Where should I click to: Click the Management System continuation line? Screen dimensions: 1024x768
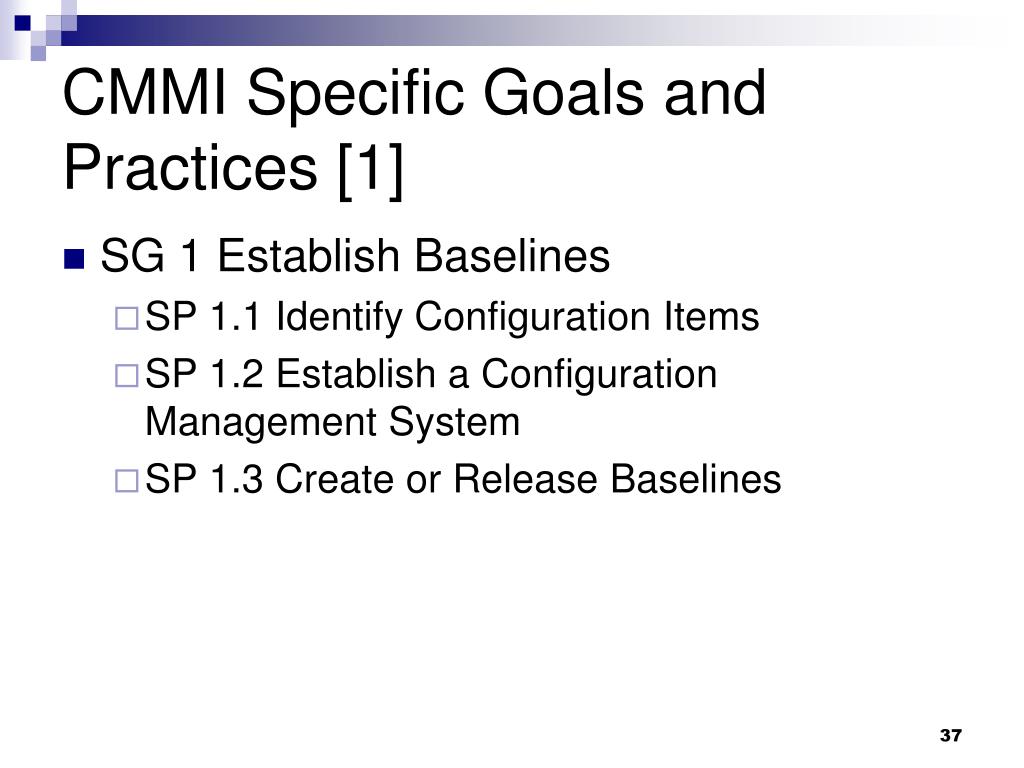332,423
